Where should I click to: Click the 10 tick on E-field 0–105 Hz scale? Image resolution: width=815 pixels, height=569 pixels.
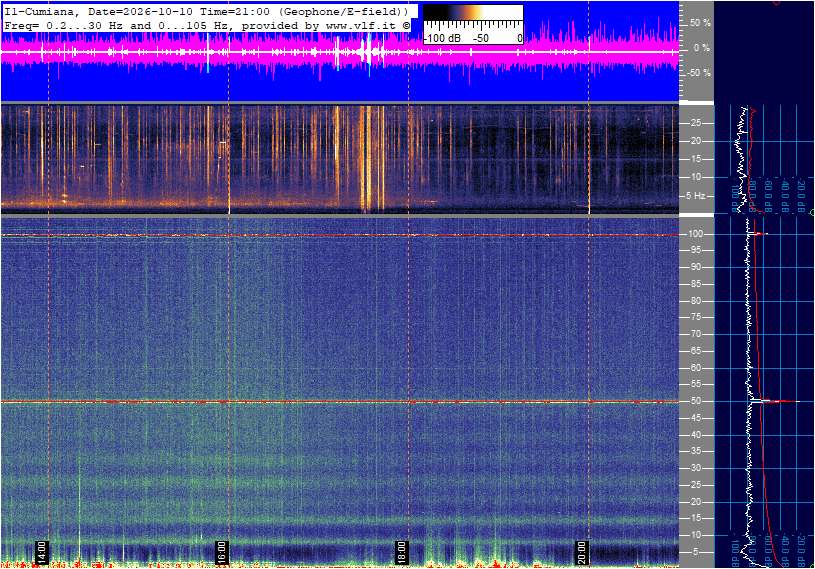695,535
